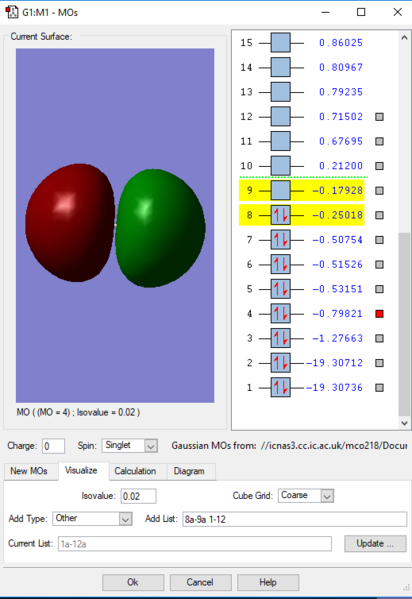The height and width of the screenshot is (599, 412).
Task: Select the occupied orbital box for MO 7
Action: point(281,240)
